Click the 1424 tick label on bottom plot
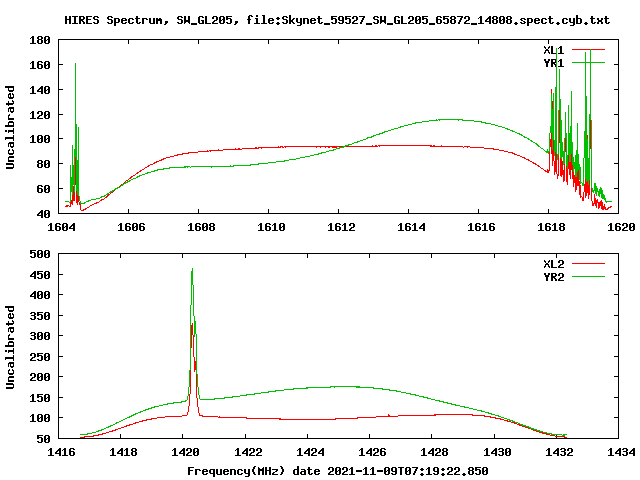This screenshot has width=640, height=480. [x=310, y=452]
